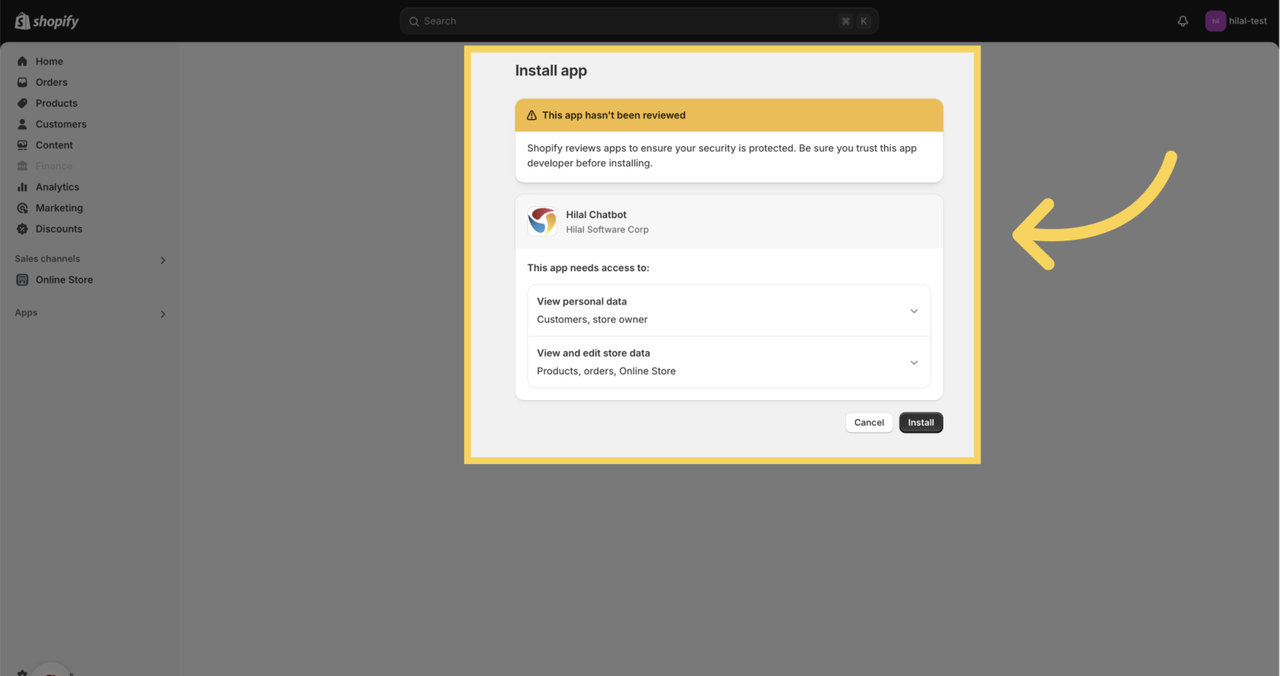Click the Finance sidebar icon
Image resolution: width=1280 pixels, height=676 pixels.
22,166
